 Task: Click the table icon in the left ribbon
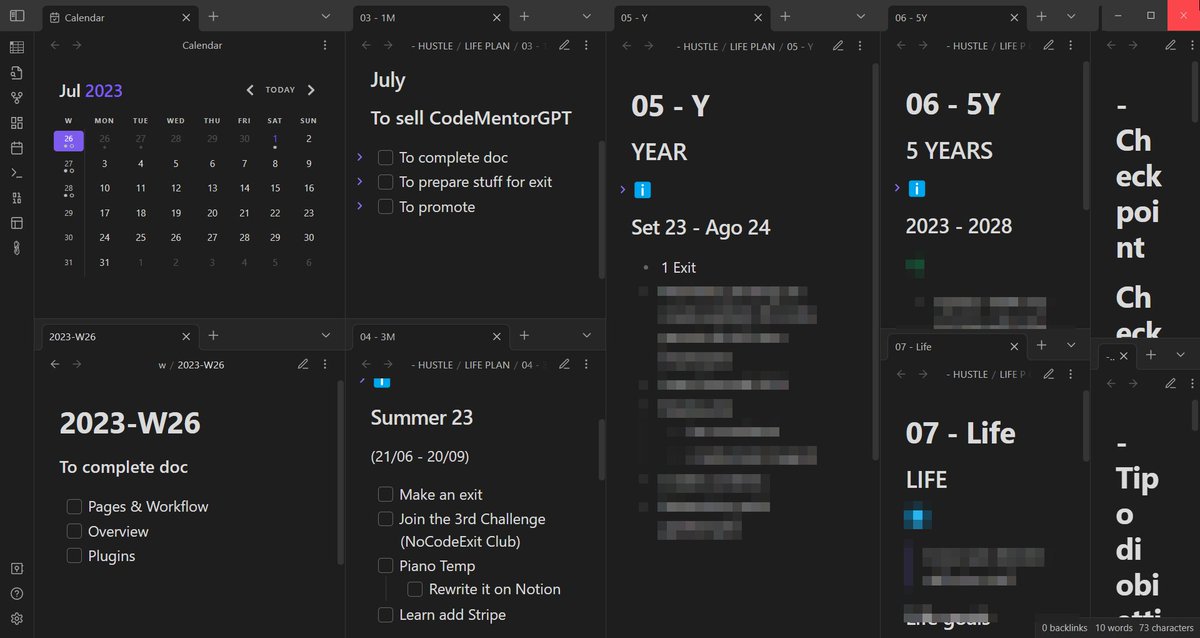coord(17,47)
